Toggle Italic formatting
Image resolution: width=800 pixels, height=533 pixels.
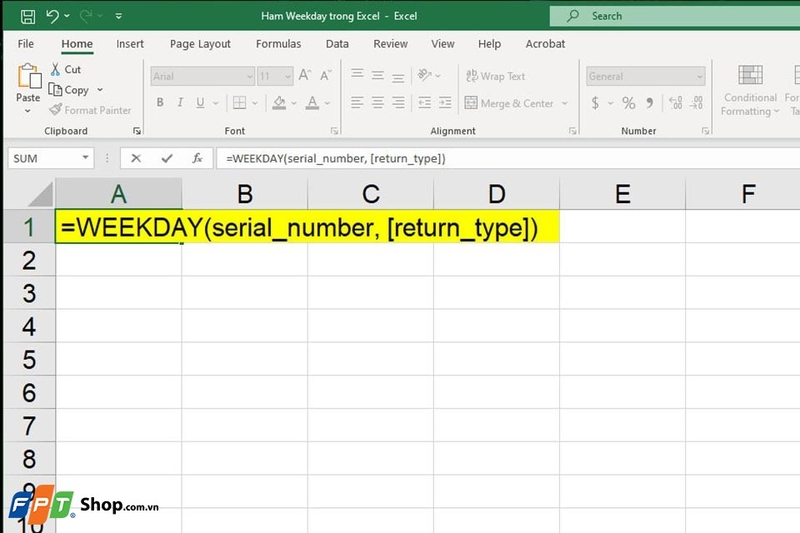pyautogui.click(x=180, y=103)
